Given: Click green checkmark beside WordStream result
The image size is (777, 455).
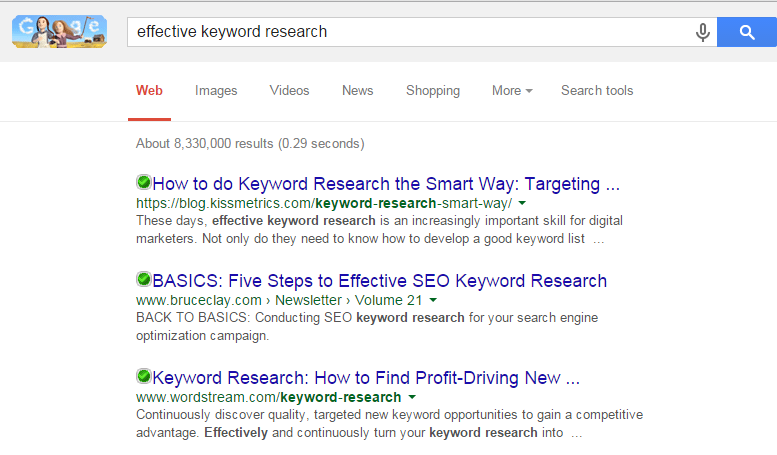Looking at the screenshot, I should click(143, 377).
